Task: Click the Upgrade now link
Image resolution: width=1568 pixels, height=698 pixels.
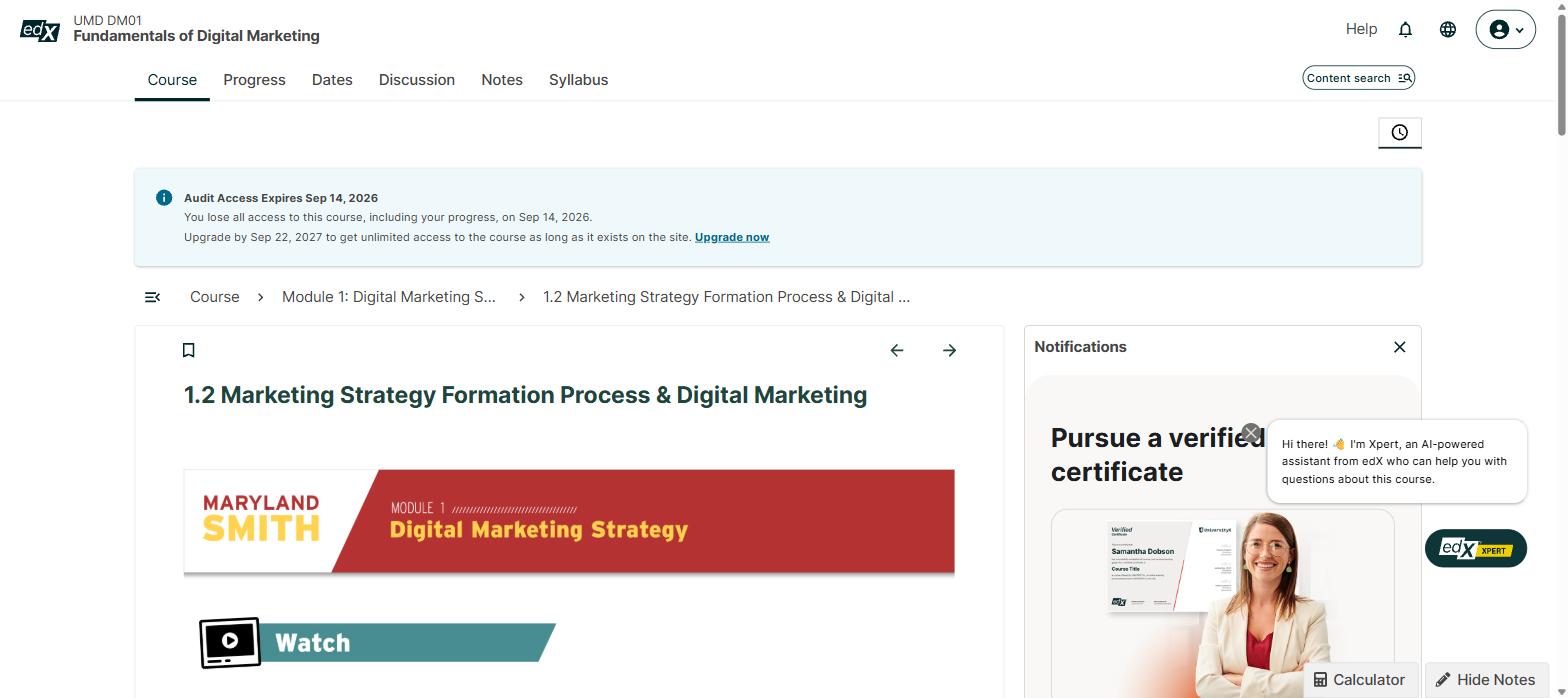Action: click(x=732, y=237)
